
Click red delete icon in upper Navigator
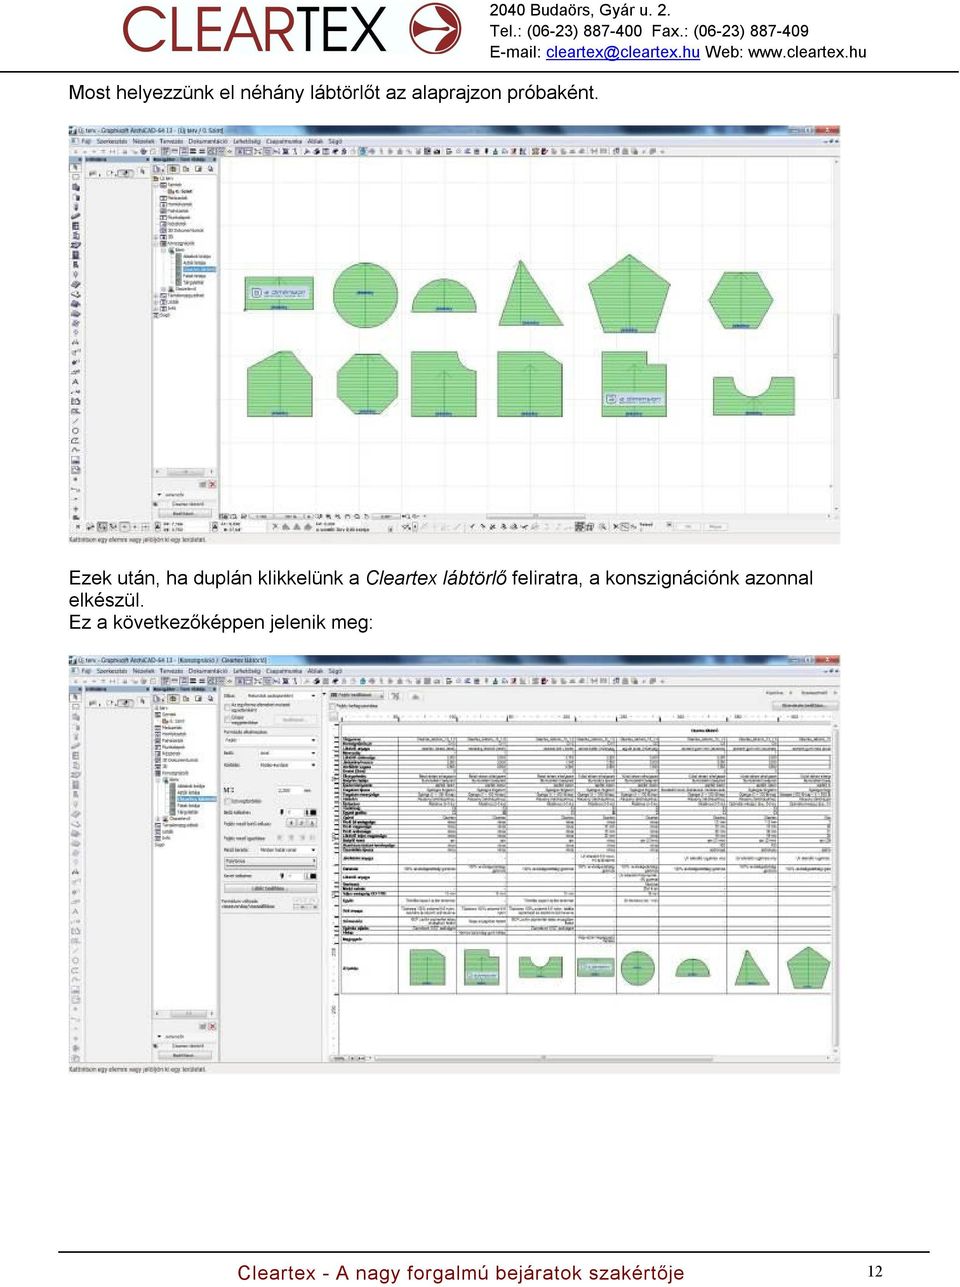tap(211, 484)
